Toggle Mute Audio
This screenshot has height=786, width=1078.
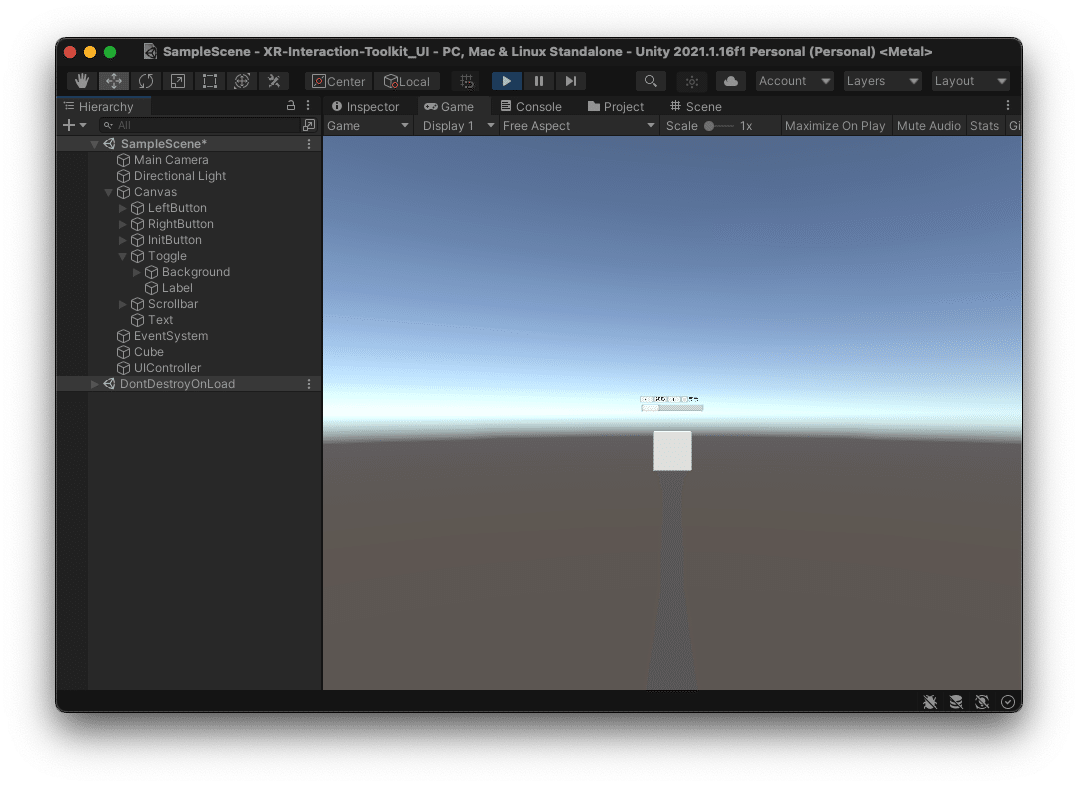[x=928, y=126]
